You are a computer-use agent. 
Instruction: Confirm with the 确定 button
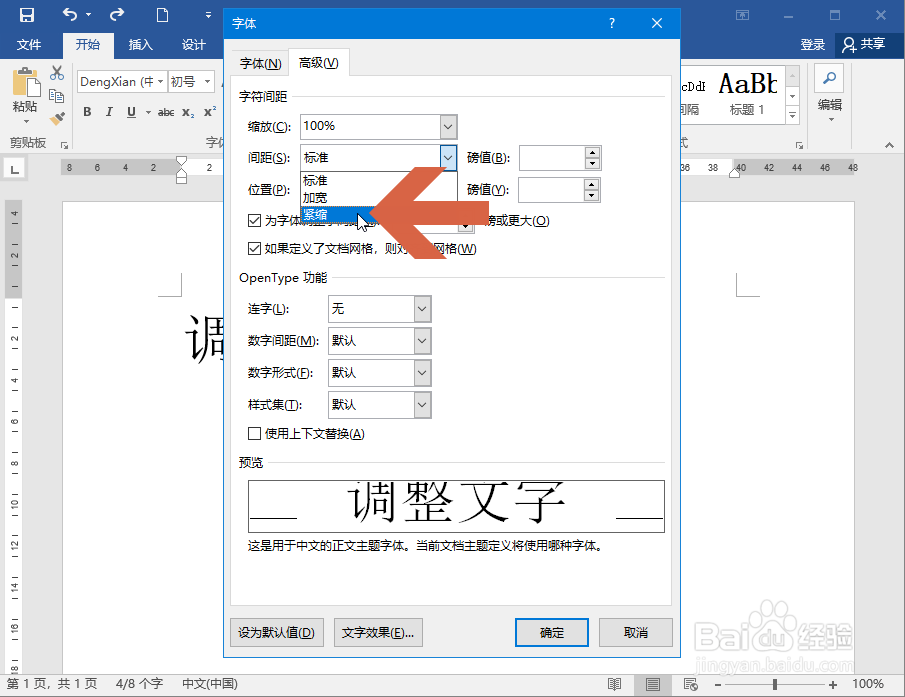[x=551, y=632]
